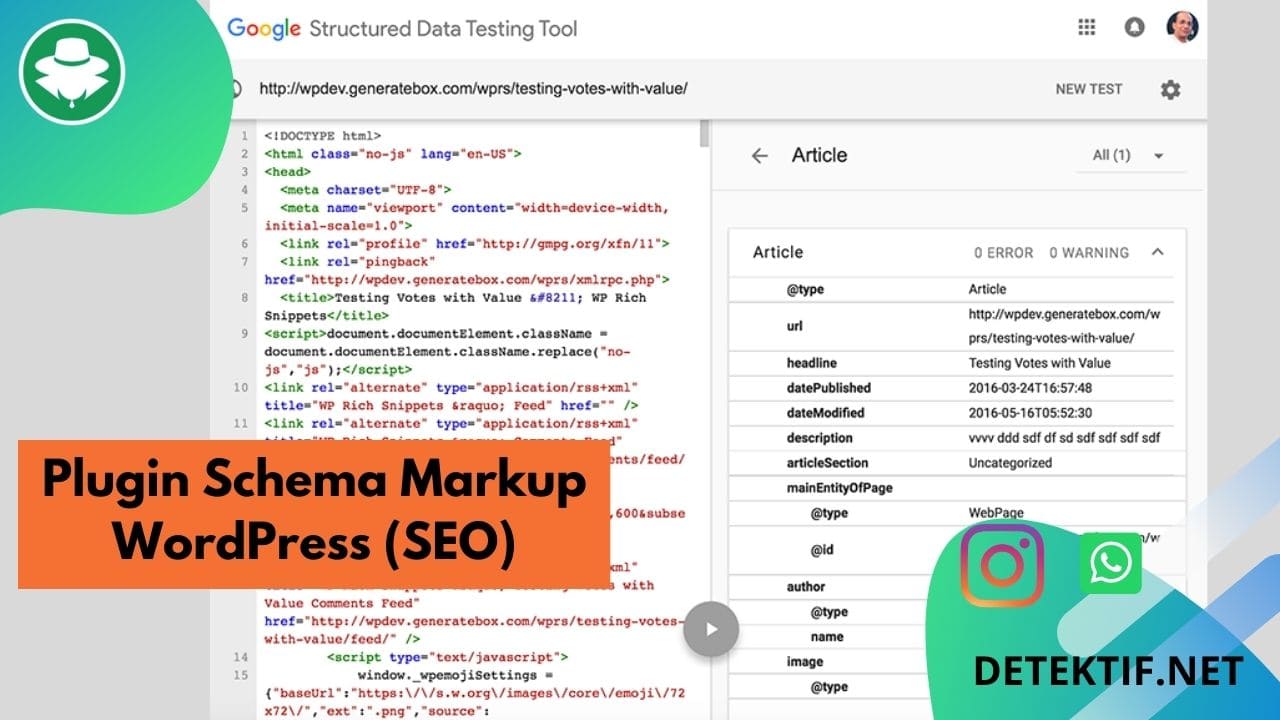Click the 'name' property under author
The width and height of the screenshot is (1280, 720).
[x=827, y=637]
